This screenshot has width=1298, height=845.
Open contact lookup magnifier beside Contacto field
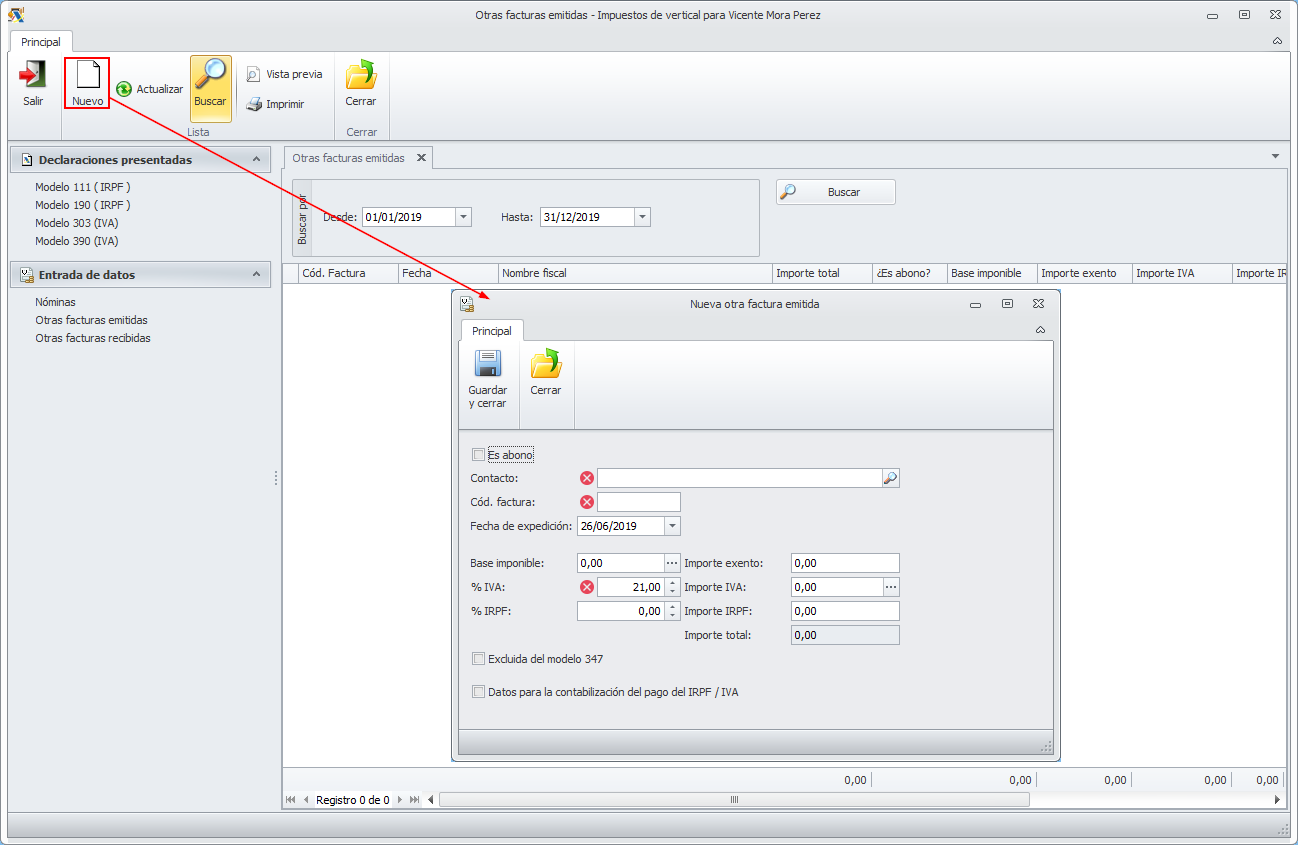pyautogui.click(x=890, y=478)
